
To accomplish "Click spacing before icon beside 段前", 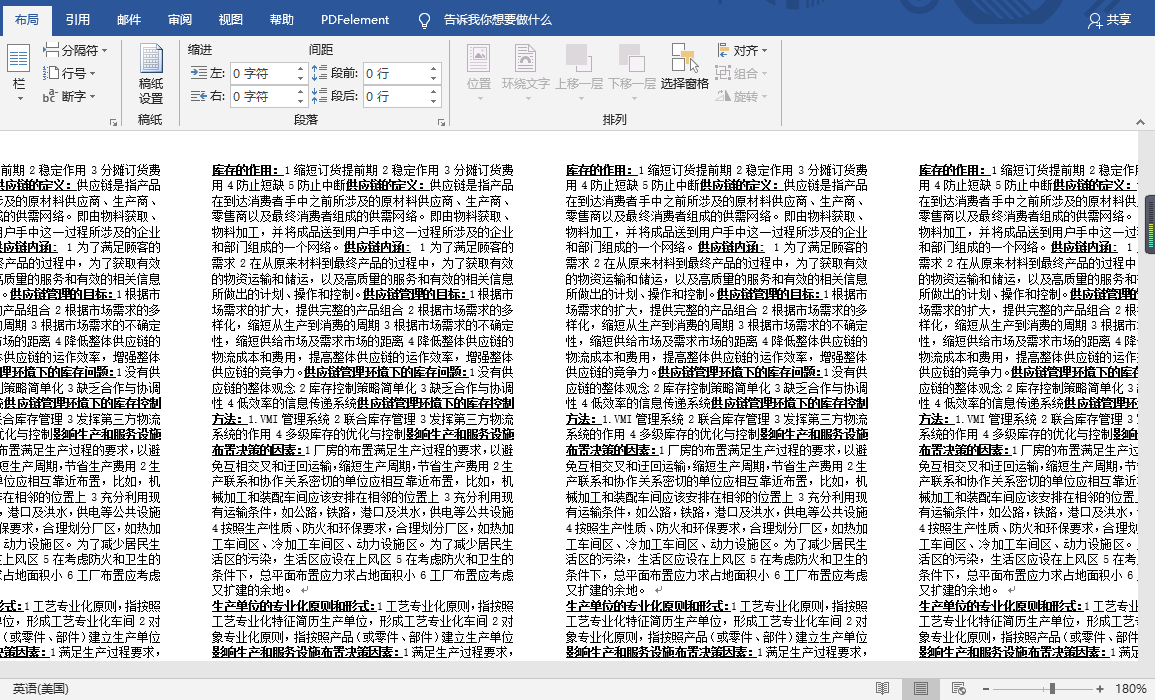I will (x=319, y=73).
